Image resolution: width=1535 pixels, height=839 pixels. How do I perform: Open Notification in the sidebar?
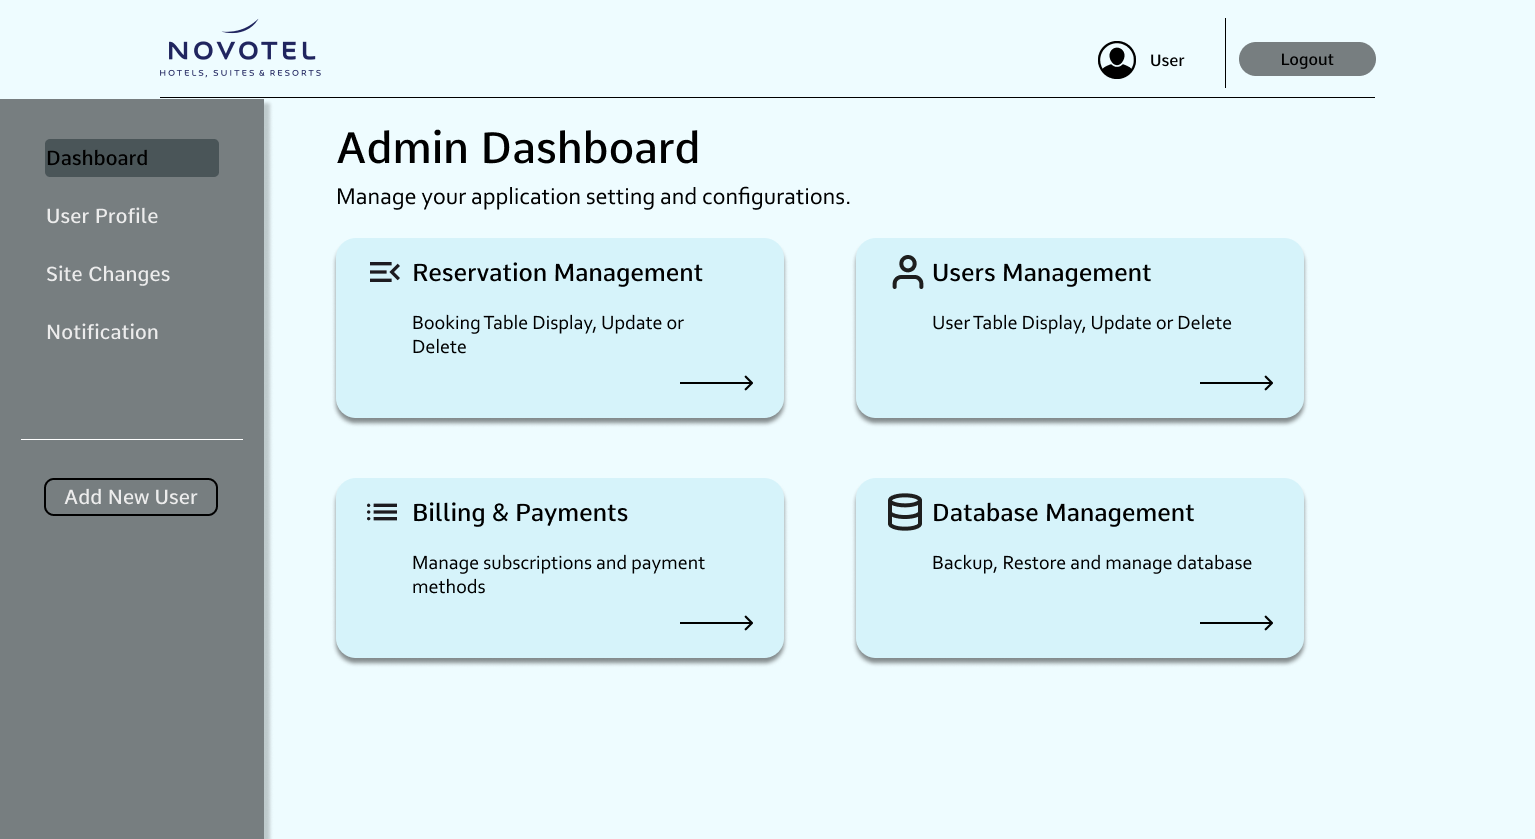coord(102,332)
